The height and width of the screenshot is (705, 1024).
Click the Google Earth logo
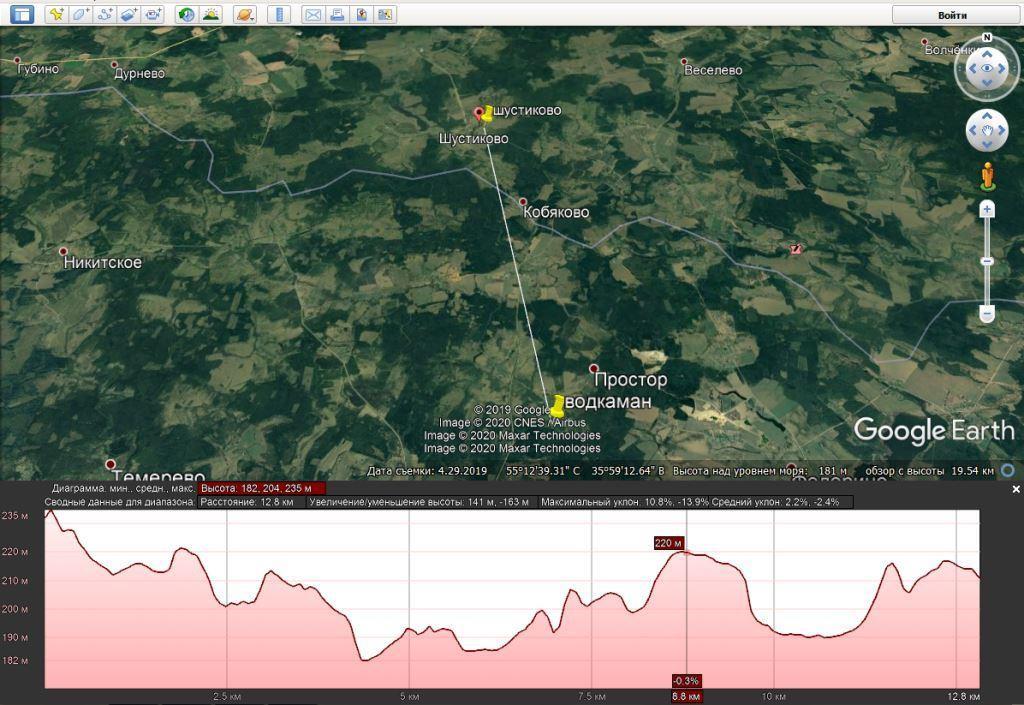934,431
